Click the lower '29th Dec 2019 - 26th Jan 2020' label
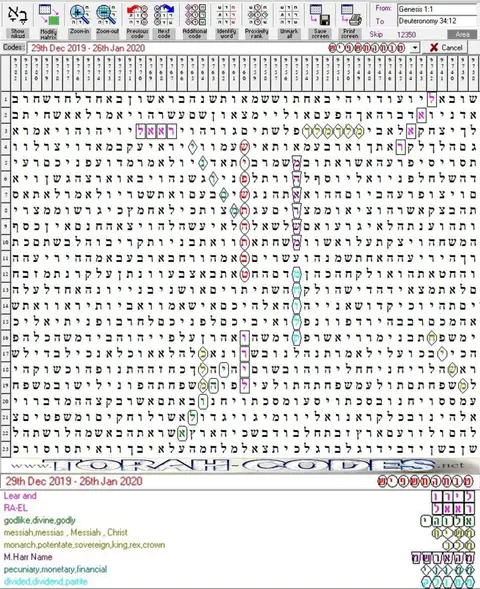Viewport: 480px width, 589px height. pyautogui.click(x=74, y=481)
